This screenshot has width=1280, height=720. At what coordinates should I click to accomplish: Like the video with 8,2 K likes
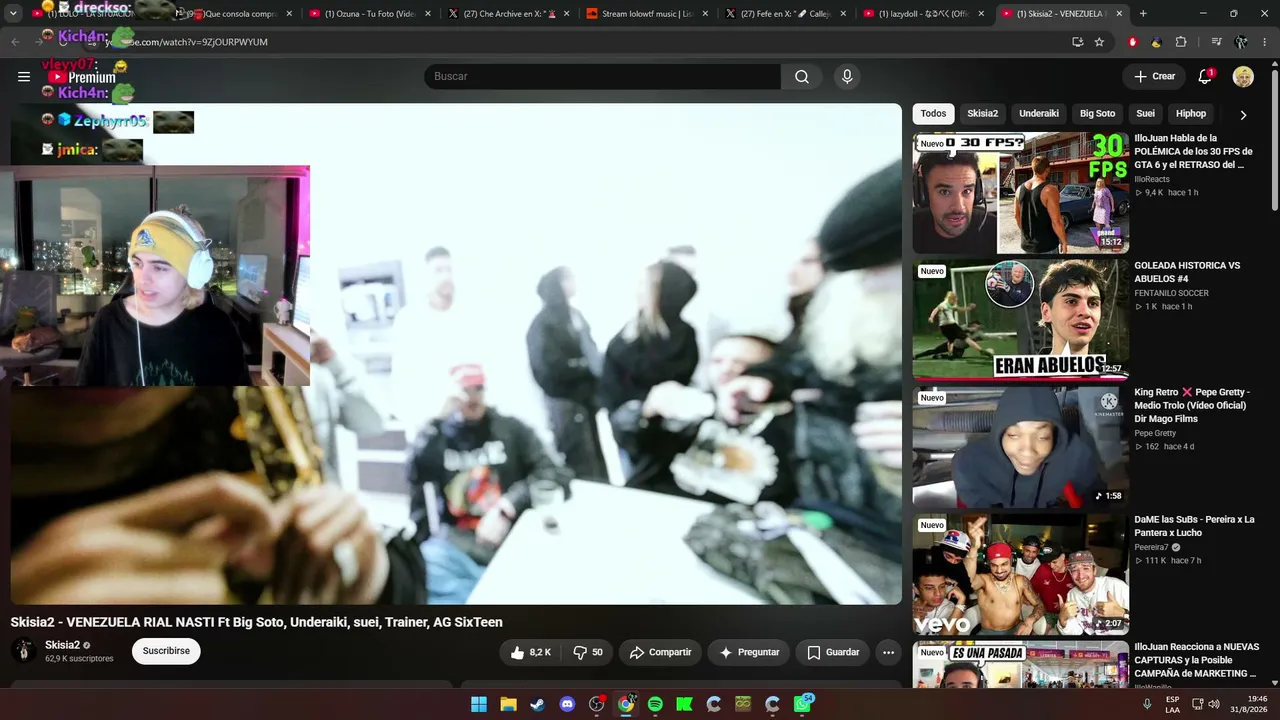pyautogui.click(x=530, y=652)
